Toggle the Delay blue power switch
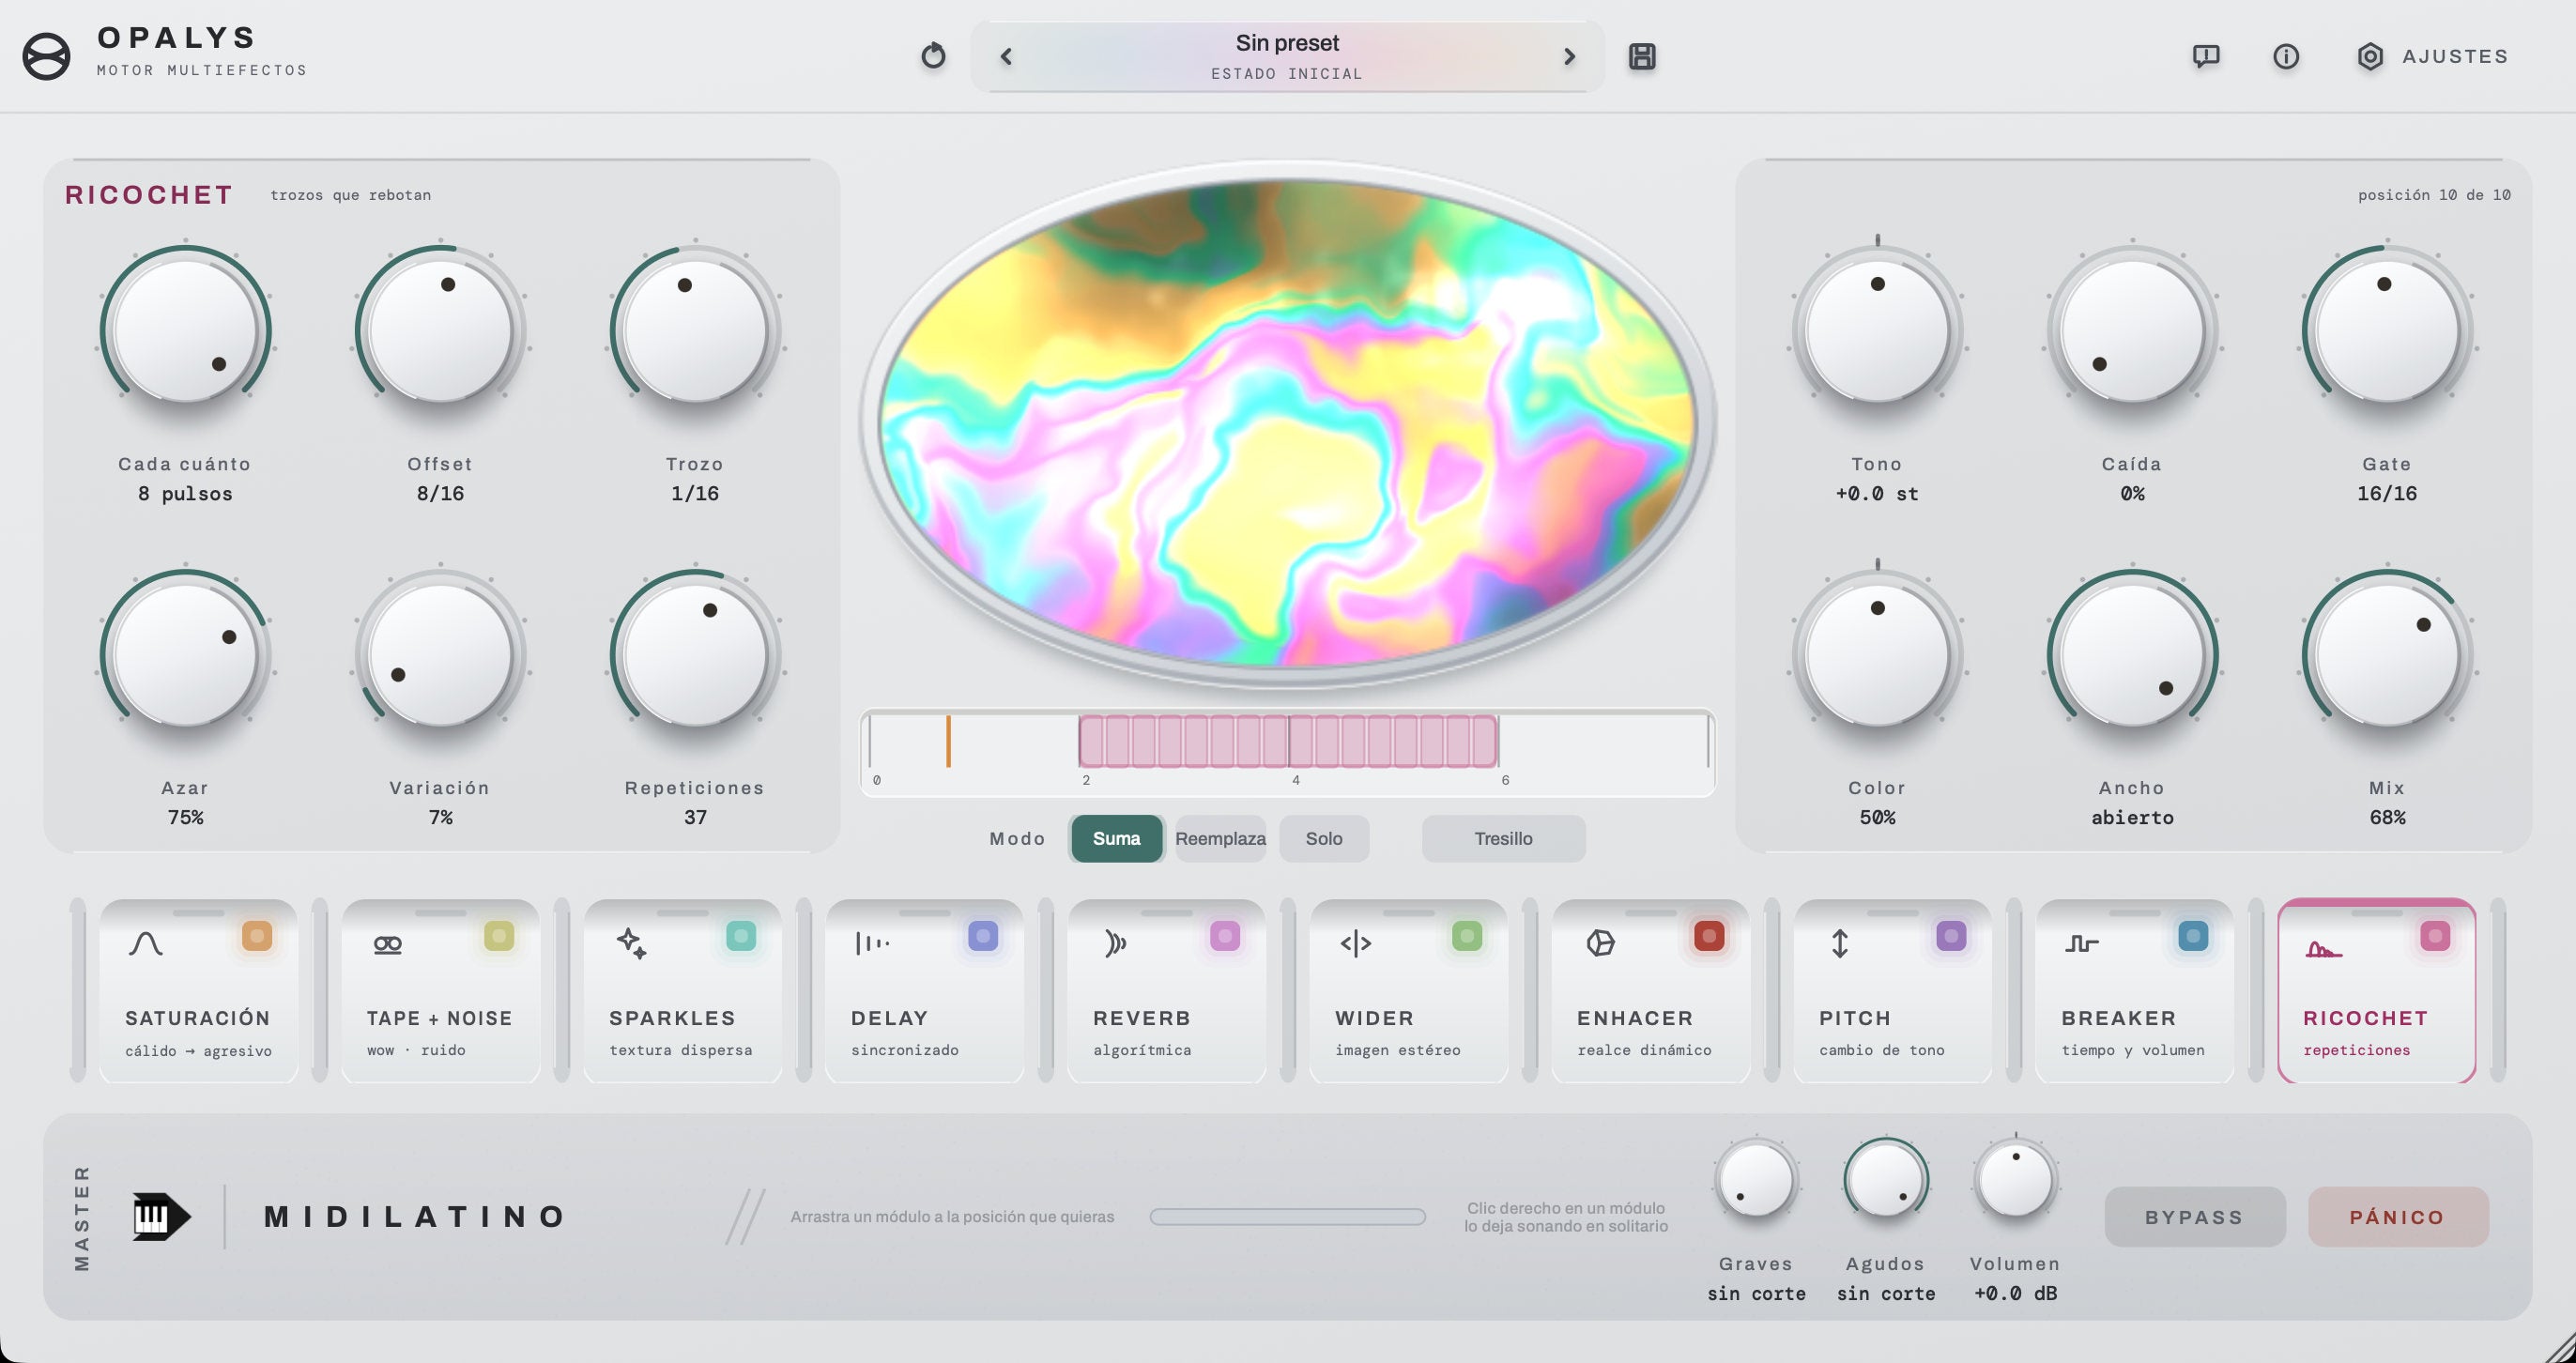Screen dimensions: 2576x1363 pos(983,936)
